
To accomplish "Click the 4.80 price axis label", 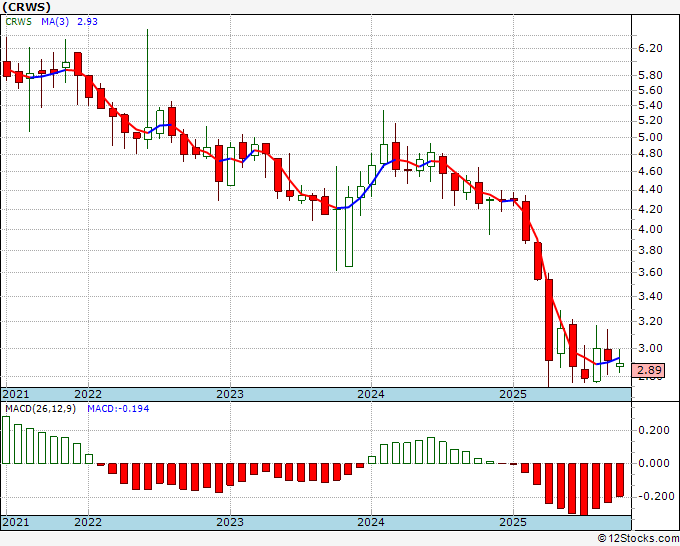I will coord(651,154).
